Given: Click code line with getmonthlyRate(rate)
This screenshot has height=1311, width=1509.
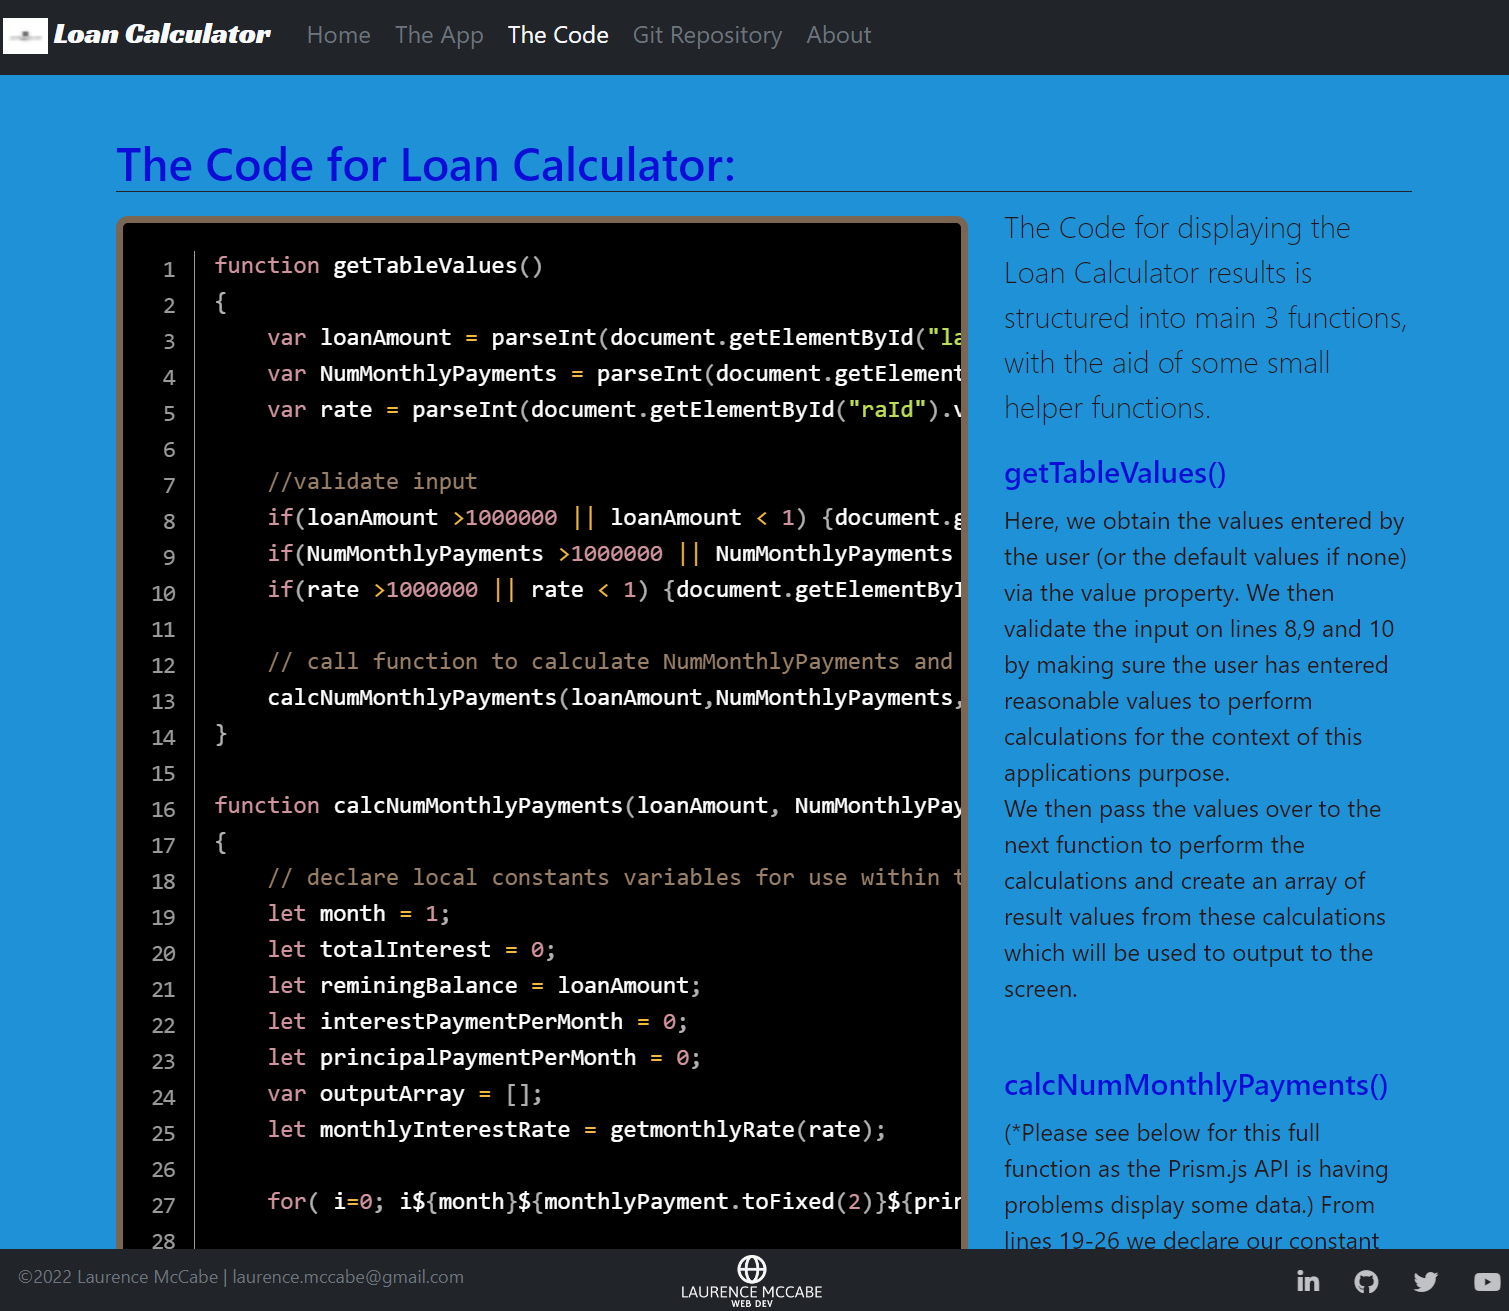Looking at the screenshot, I should coord(576,1130).
